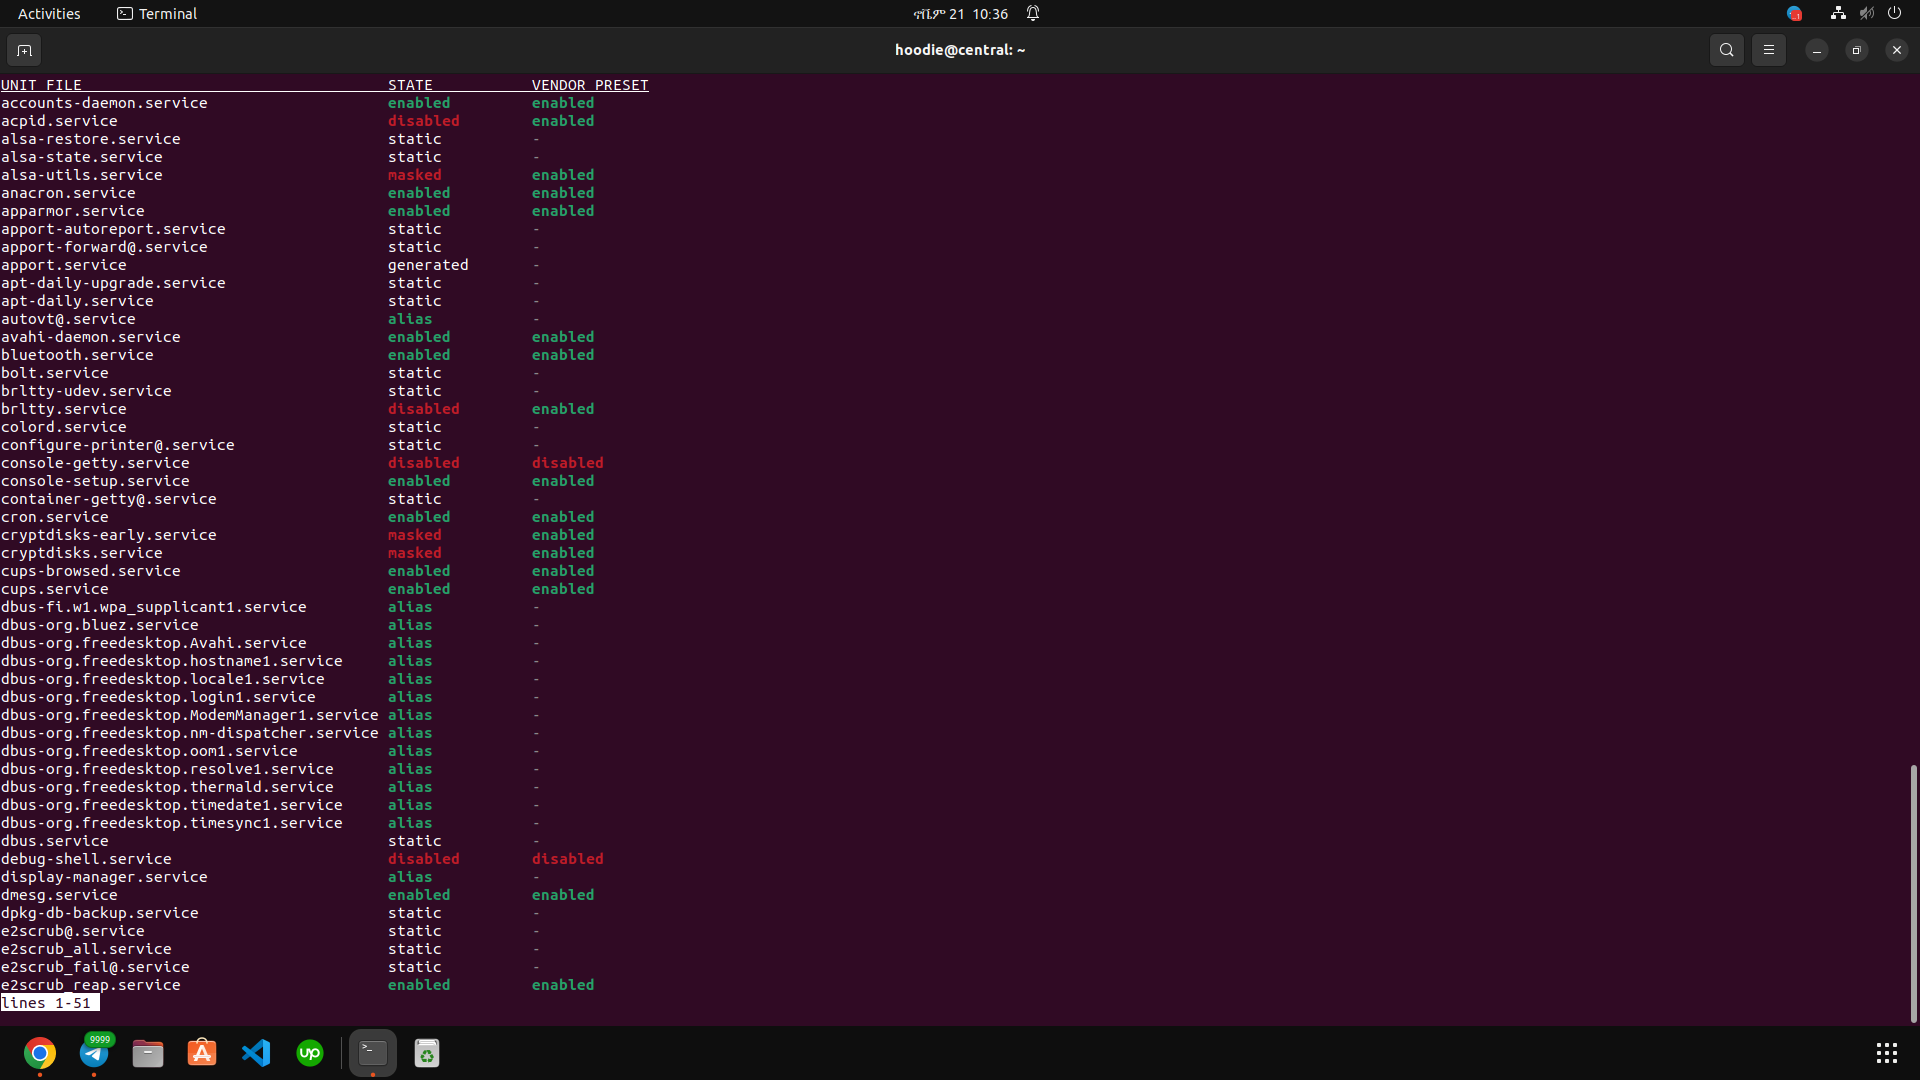Open Ubuntu Software from the dock
The height and width of the screenshot is (1080, 1920).
click(202, 1053)
